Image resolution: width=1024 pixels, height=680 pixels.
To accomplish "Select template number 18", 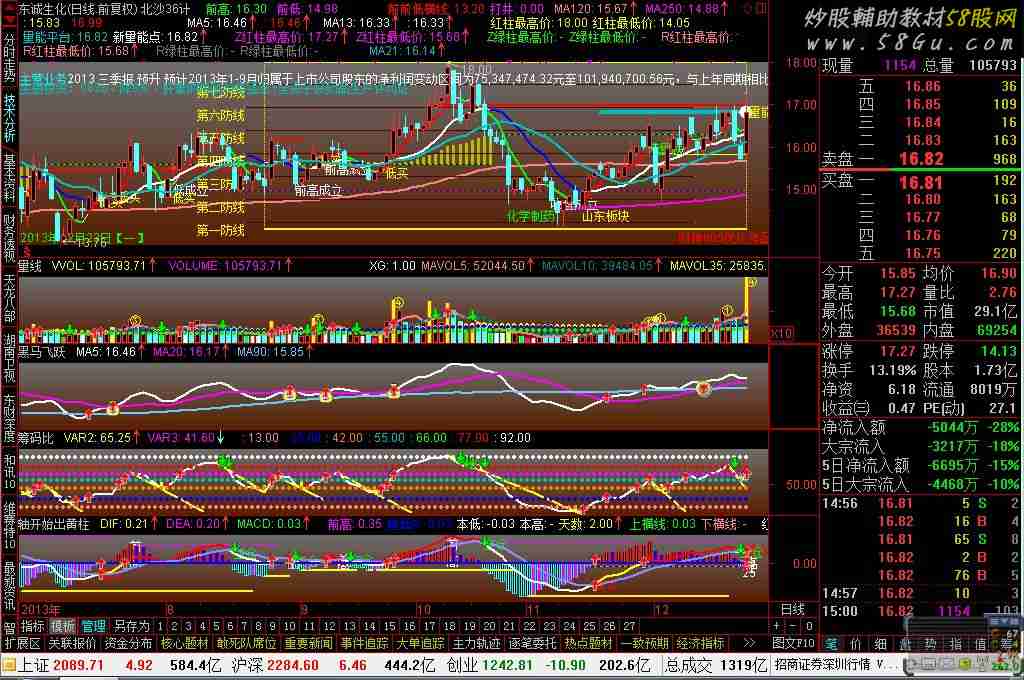I will (x=449, y=626).
